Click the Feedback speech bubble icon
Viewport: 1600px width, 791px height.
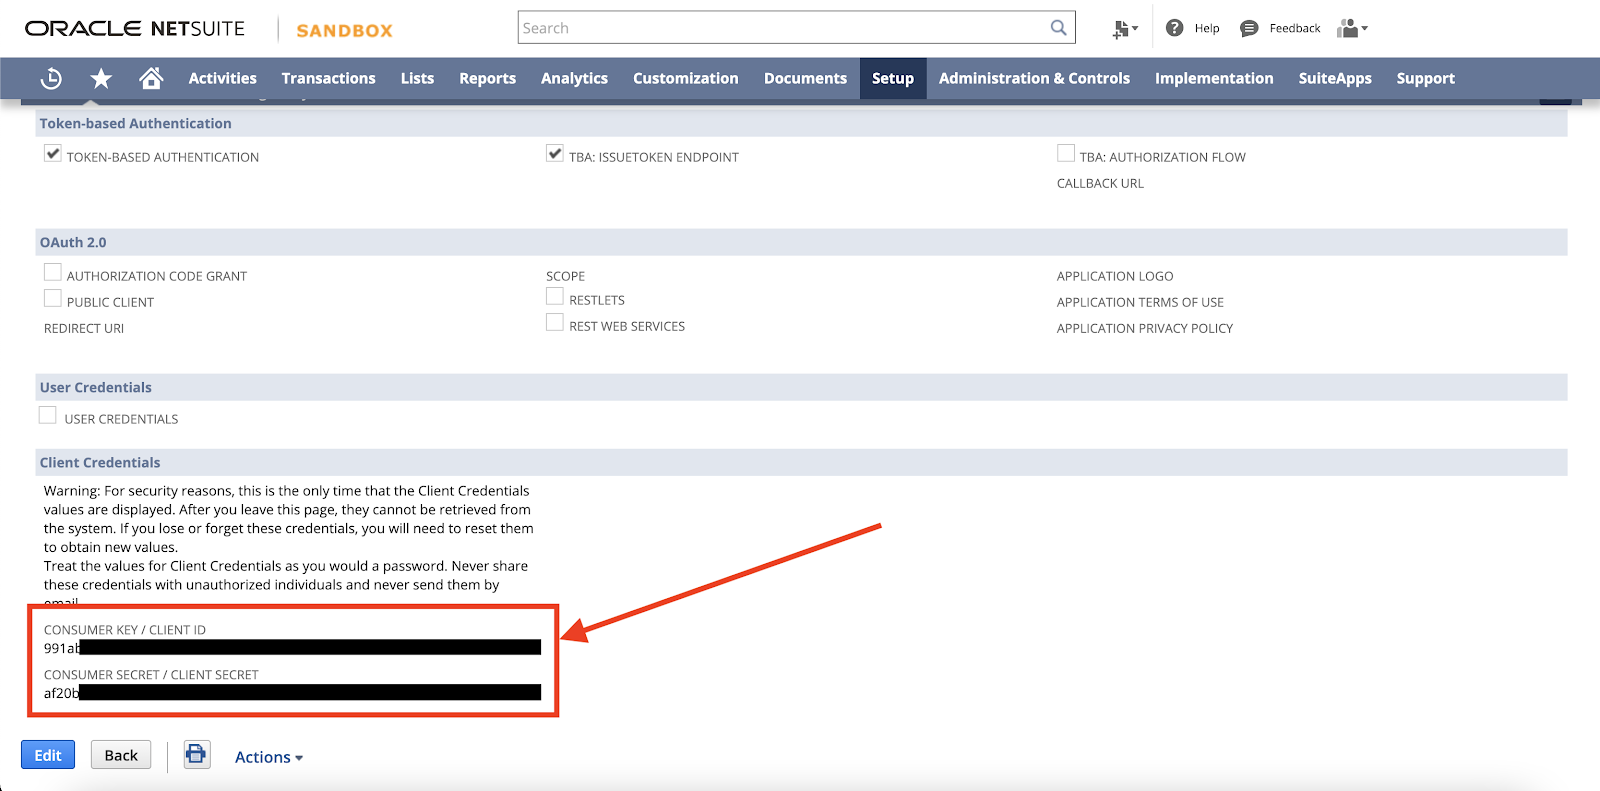click(x=1249, y=28)
